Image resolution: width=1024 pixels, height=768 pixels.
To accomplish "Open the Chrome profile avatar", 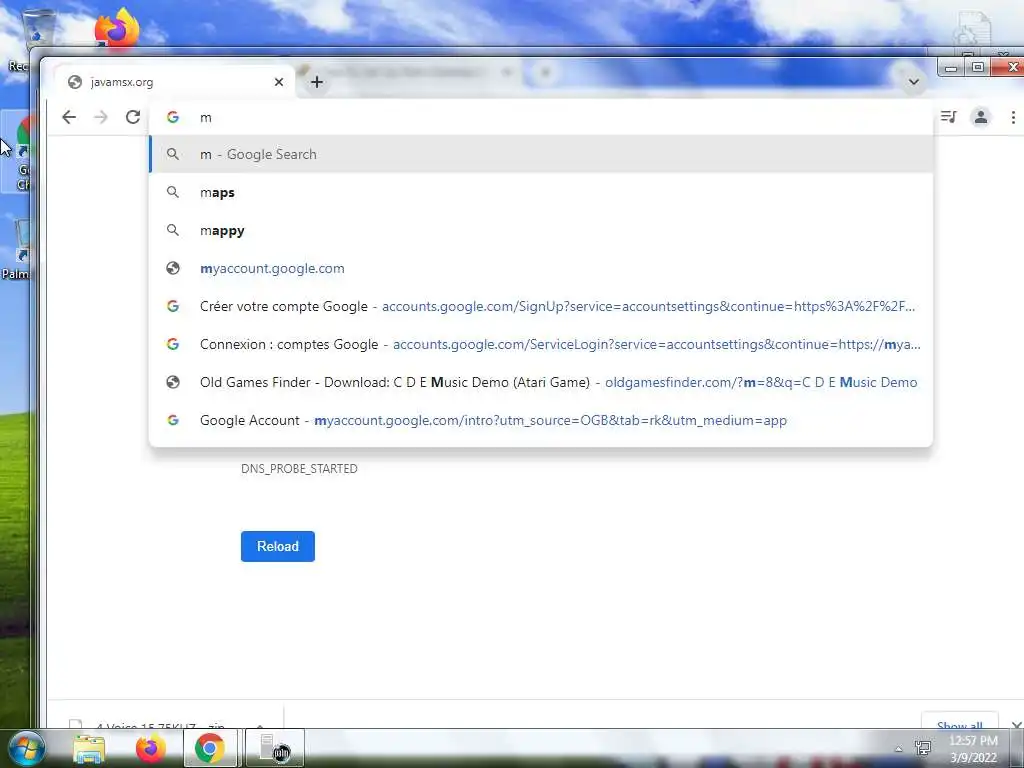I will click(980, 118).
